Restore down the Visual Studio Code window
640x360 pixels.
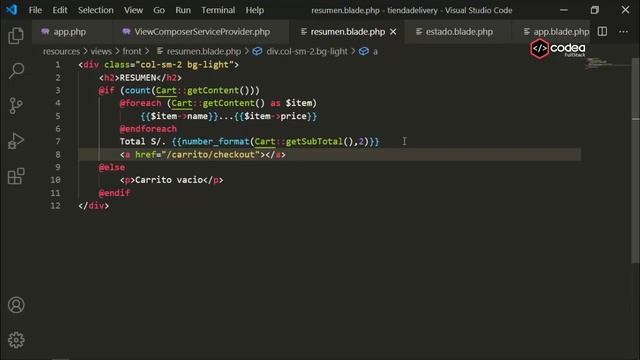[595, 10]
